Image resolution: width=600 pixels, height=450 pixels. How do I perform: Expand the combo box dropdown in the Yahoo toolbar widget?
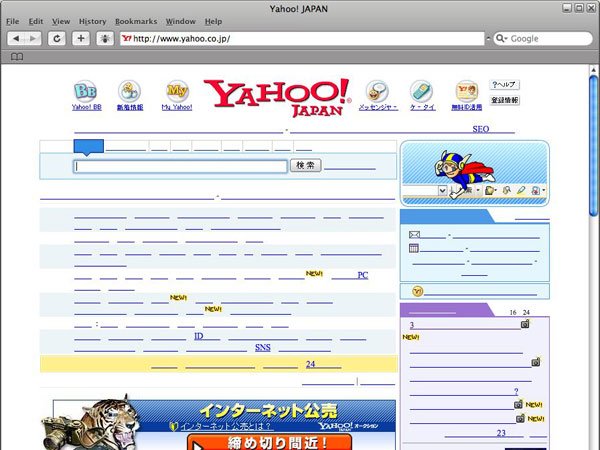[442, 190]
